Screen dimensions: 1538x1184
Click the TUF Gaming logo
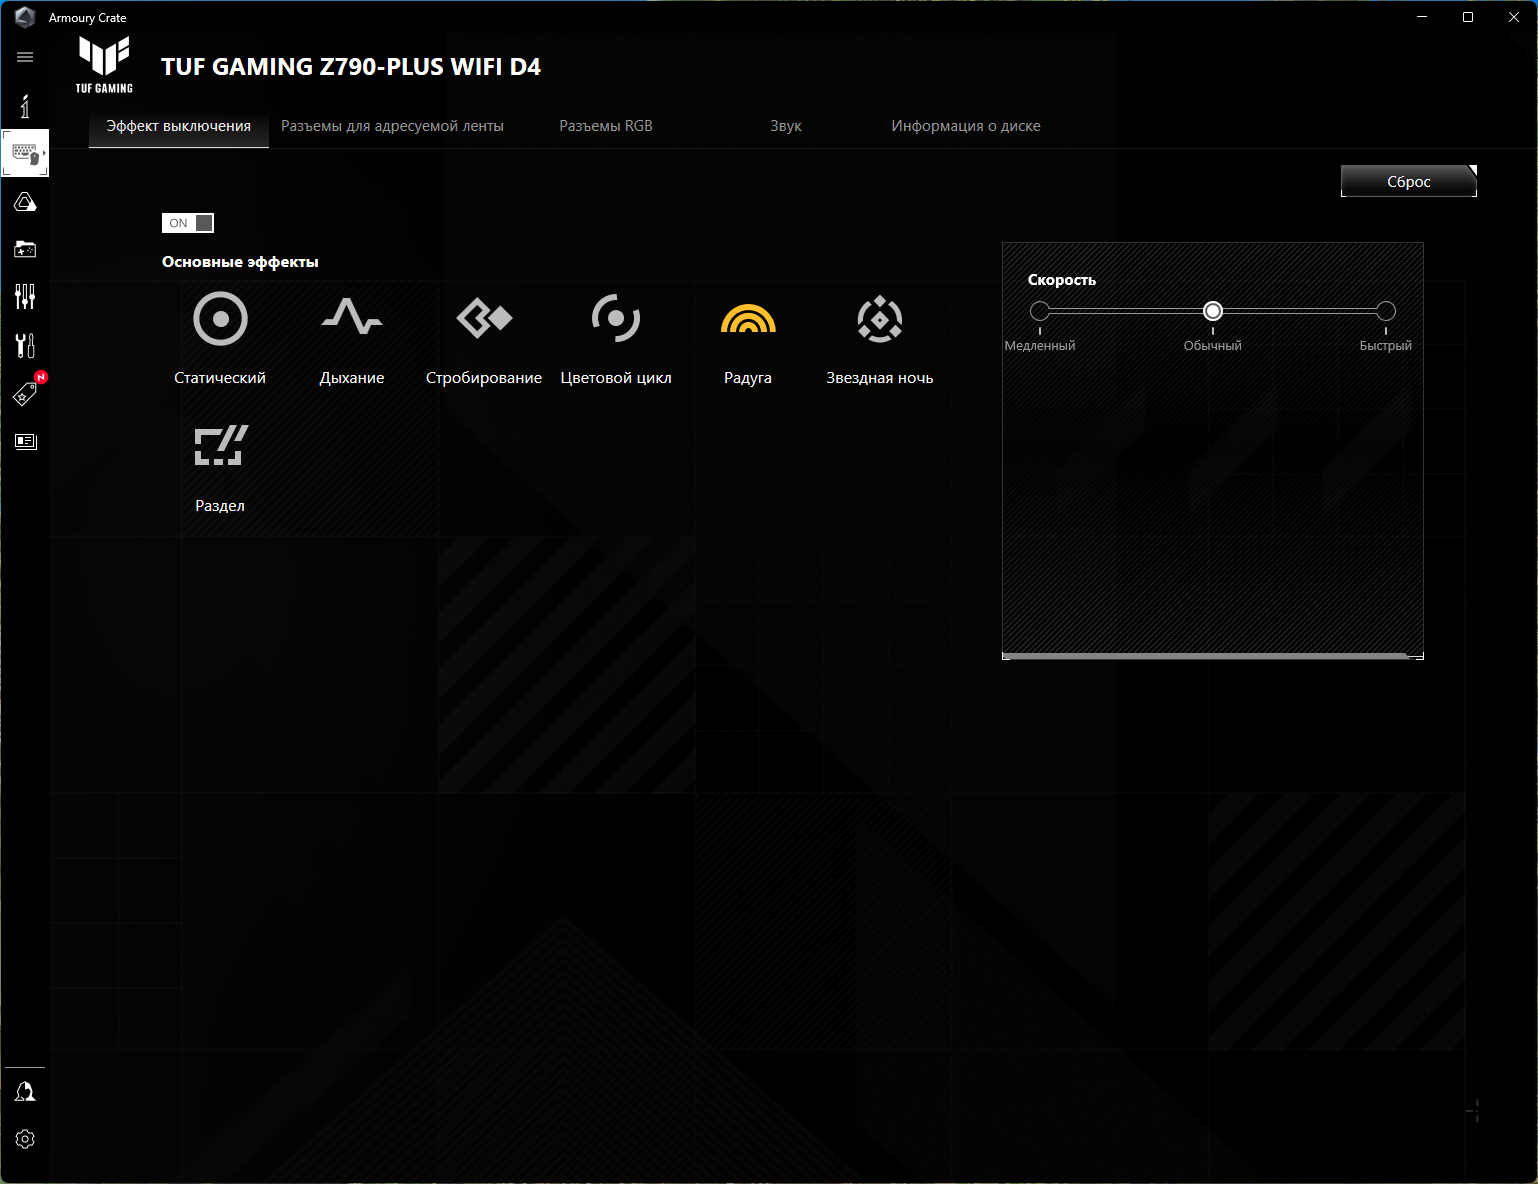coord(104,65)
